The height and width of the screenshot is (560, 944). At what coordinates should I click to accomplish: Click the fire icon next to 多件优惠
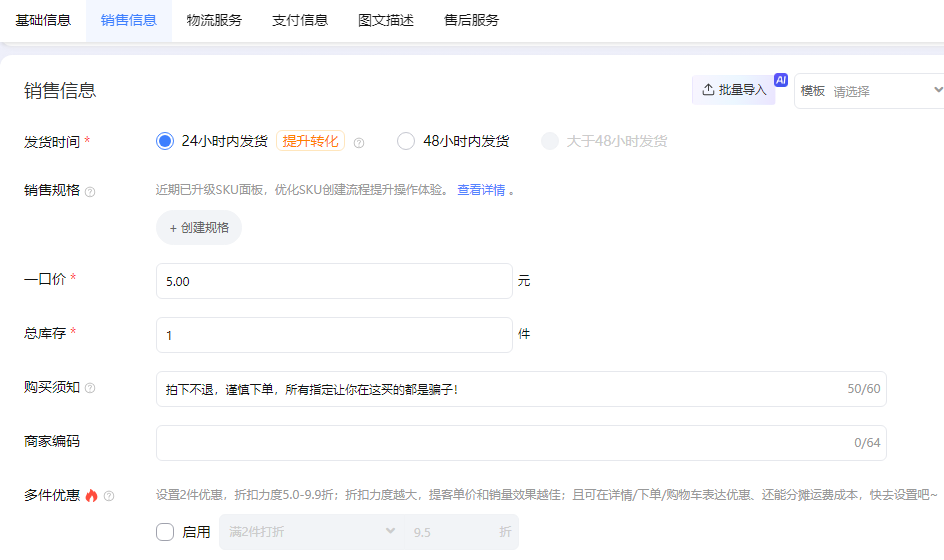(92, 495)
